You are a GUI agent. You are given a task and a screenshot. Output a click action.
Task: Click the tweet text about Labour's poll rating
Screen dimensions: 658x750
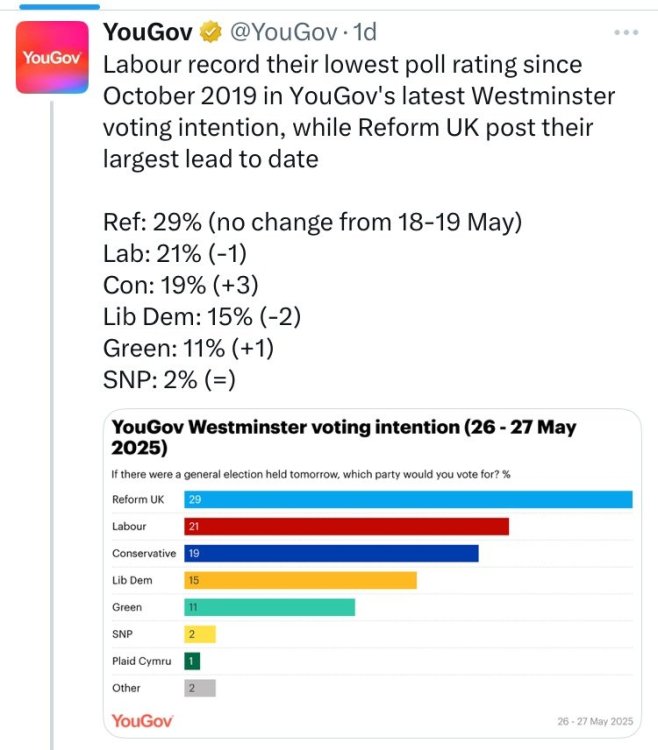coord(359,111)
